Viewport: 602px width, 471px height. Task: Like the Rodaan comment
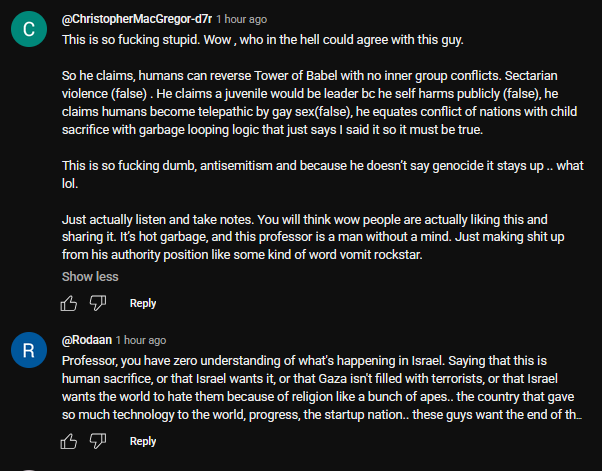pyautogui.click(x=69, y=441)
